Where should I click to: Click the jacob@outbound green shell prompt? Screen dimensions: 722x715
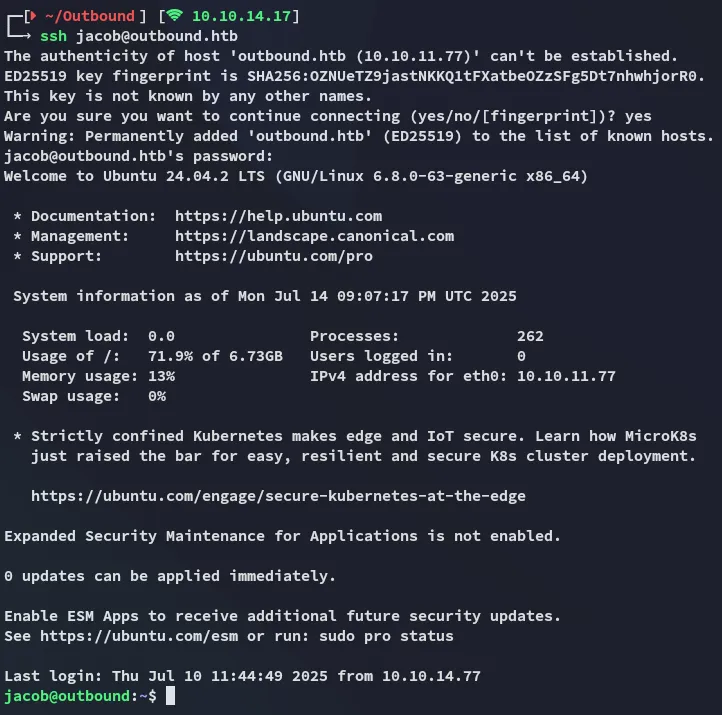[x=67, y=696]
